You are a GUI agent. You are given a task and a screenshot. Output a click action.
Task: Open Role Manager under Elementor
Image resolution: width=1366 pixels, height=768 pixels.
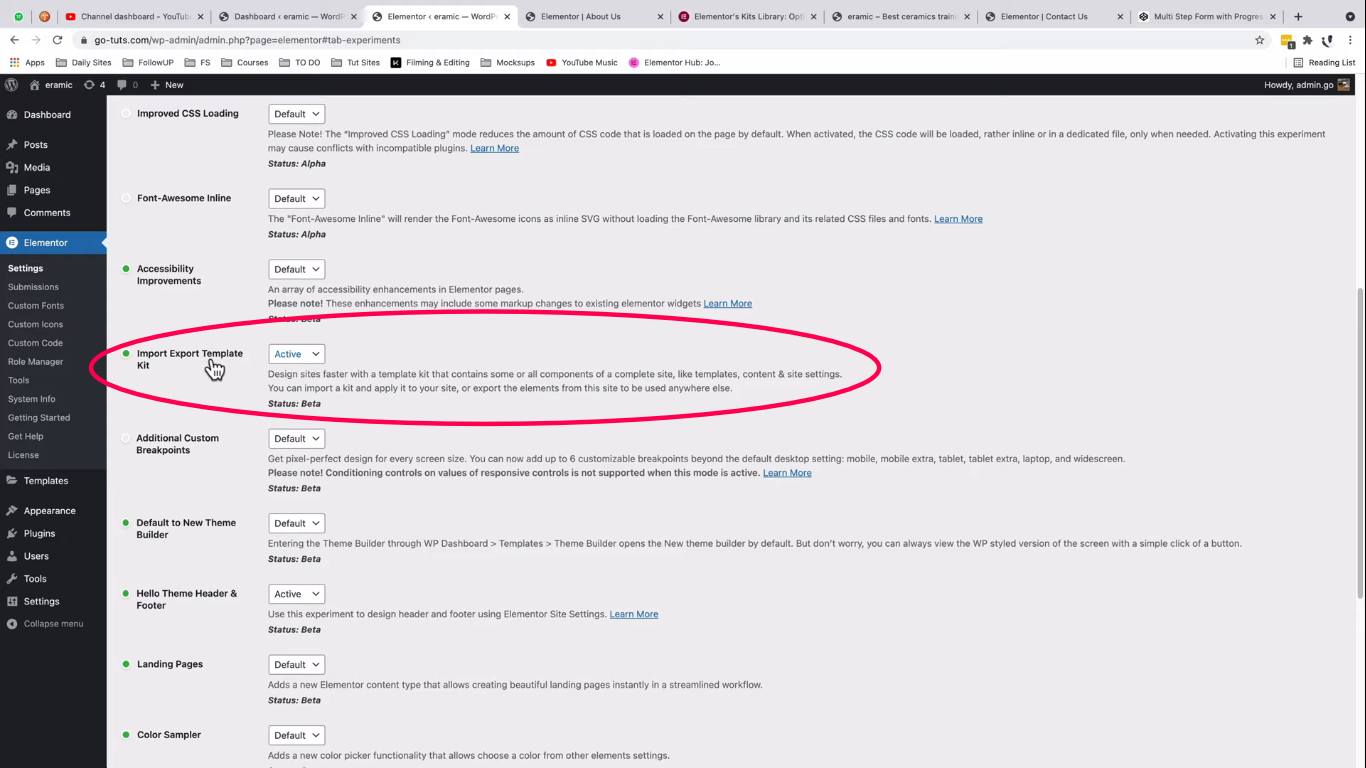coord(35,362)
